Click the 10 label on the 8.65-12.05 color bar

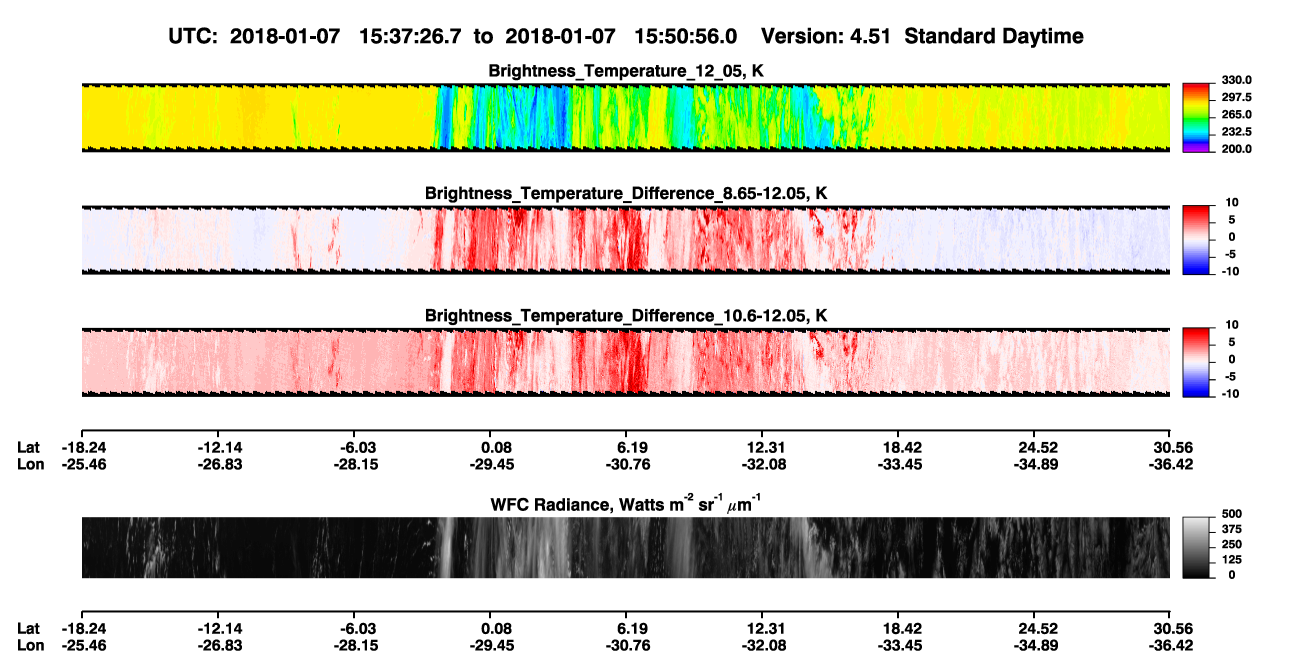(x=1230, y=202)
